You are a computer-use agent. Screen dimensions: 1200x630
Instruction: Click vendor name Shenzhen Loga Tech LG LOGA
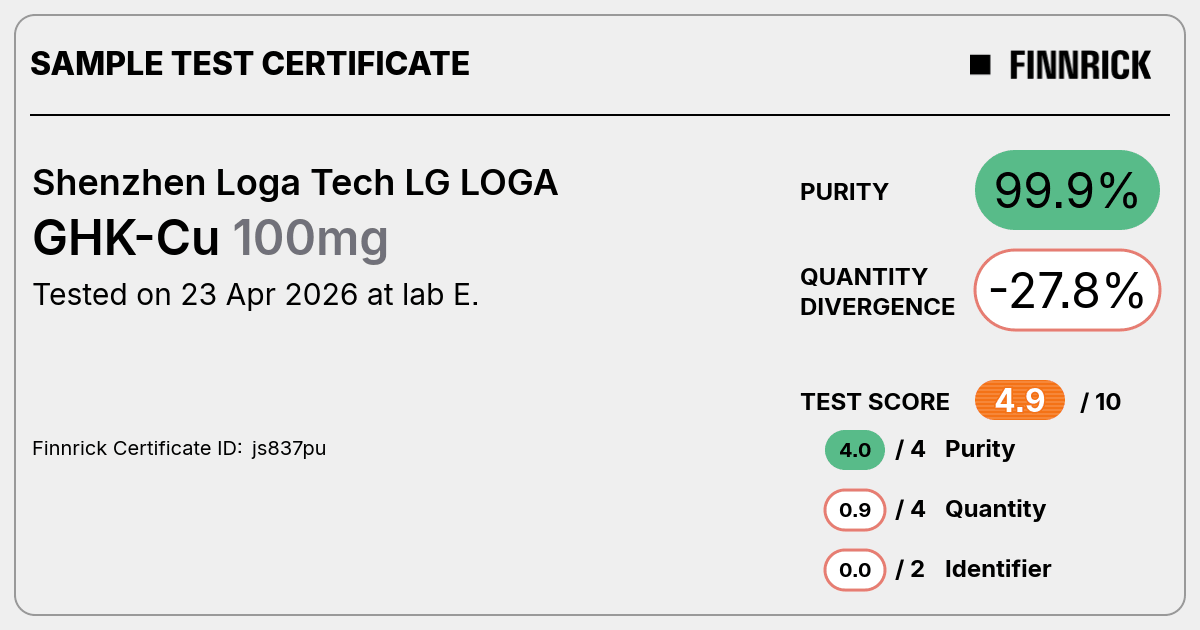pyautogui.click(x=295, y=183)
